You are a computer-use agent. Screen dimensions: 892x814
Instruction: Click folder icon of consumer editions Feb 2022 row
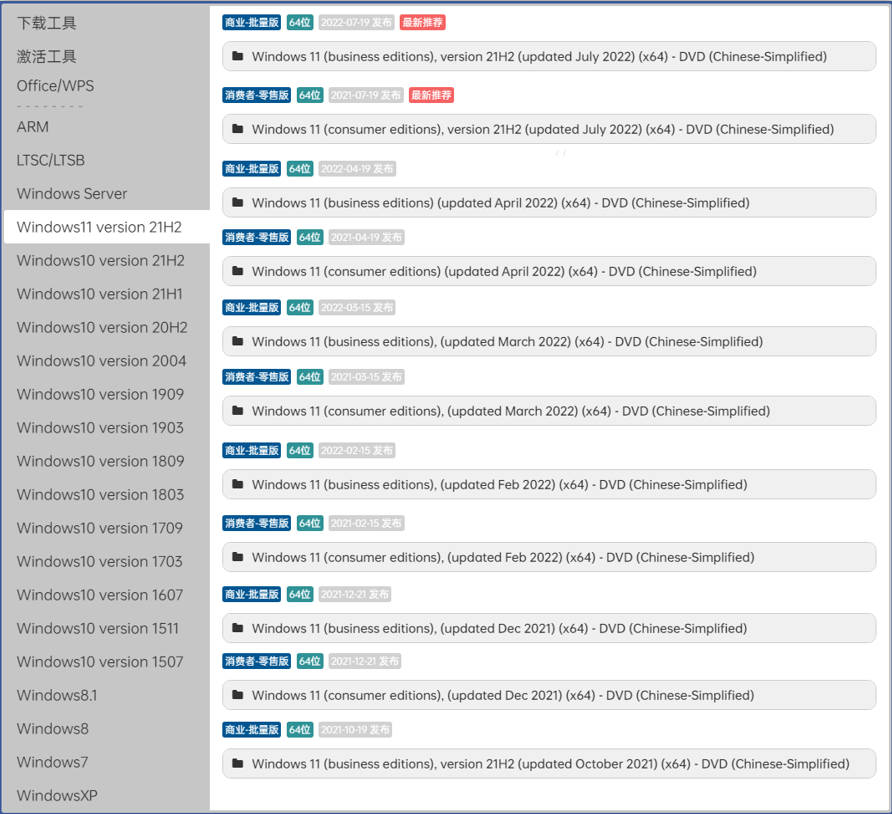click(x=238, y=556)
